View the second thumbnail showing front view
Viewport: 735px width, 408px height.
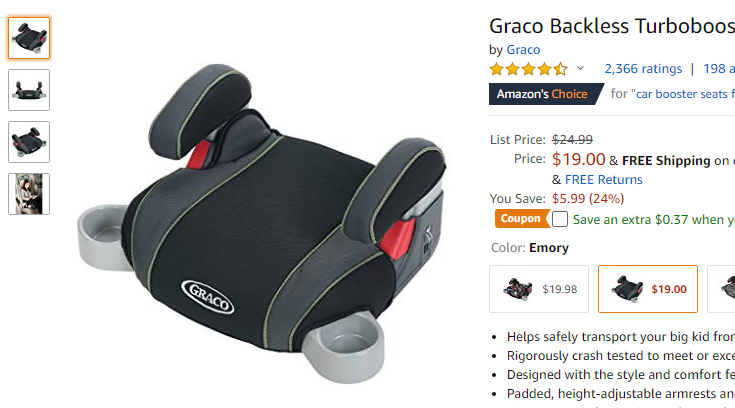[29, 90]
